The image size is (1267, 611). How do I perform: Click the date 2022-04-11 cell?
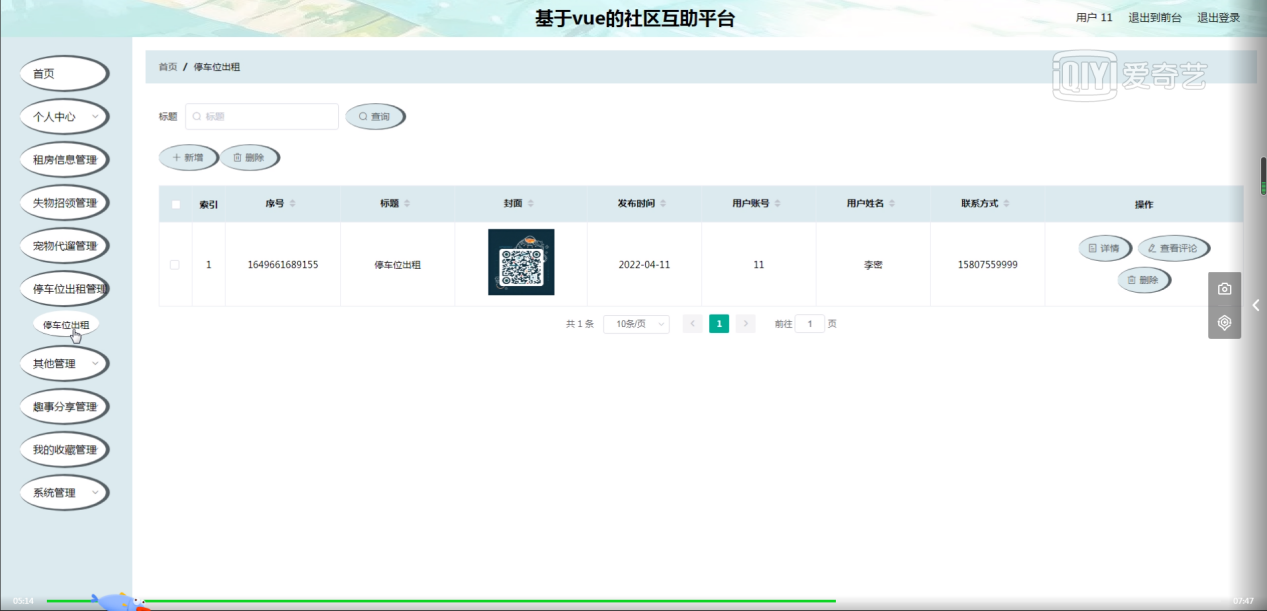coord(644,265)
